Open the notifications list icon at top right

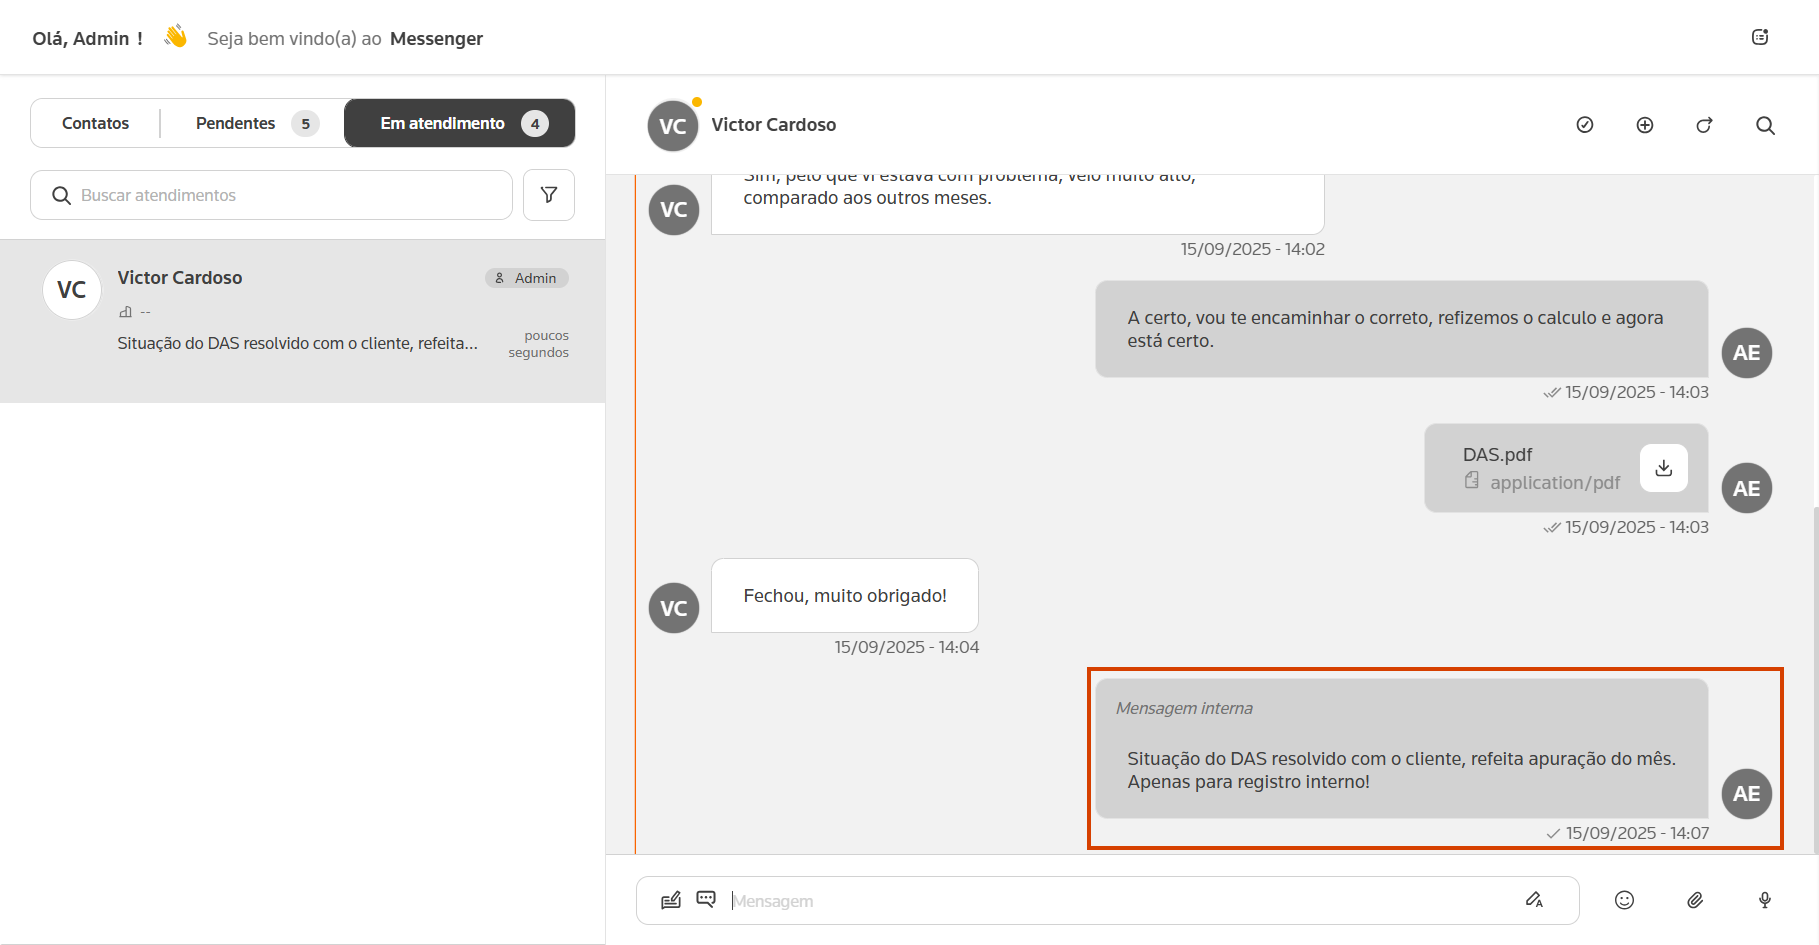point(1760,38)
